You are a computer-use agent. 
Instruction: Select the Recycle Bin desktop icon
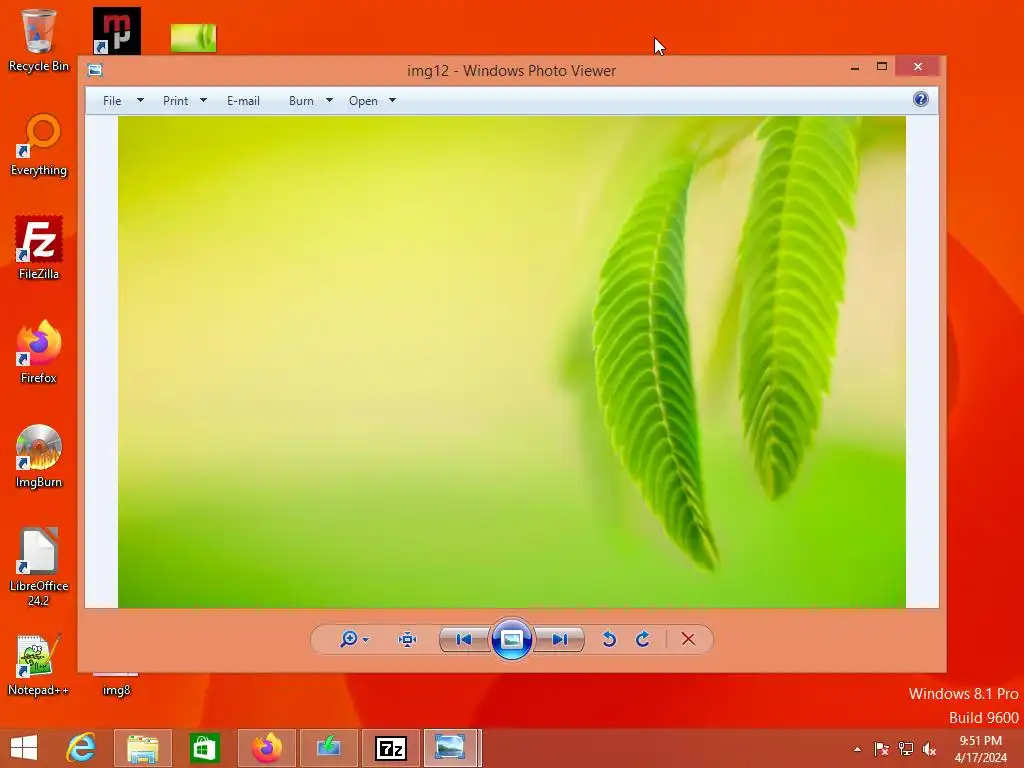[x=39, y=40]
